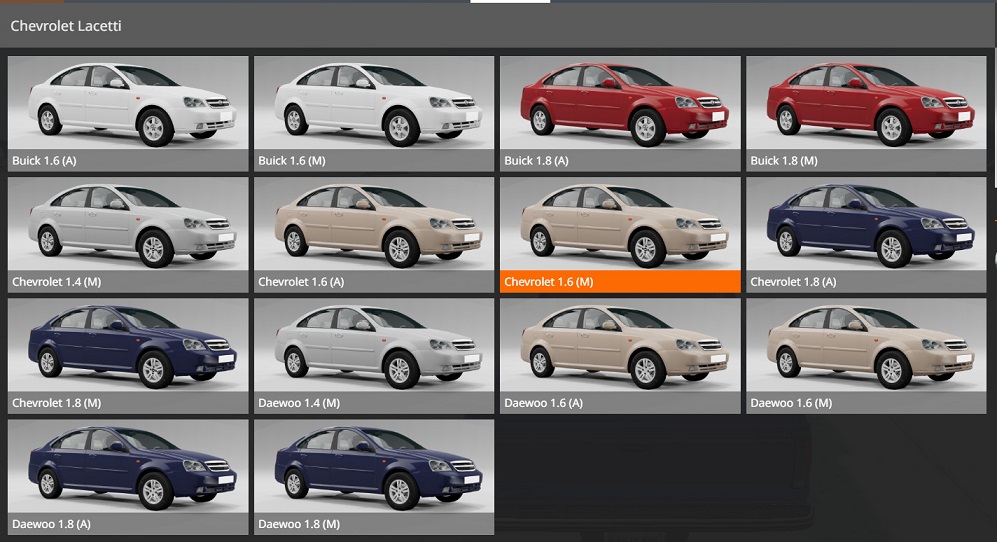
Task: Click the Chevrolet 1.8 (A) caption label
Action: pyautogui.click(x=793, y=282)
